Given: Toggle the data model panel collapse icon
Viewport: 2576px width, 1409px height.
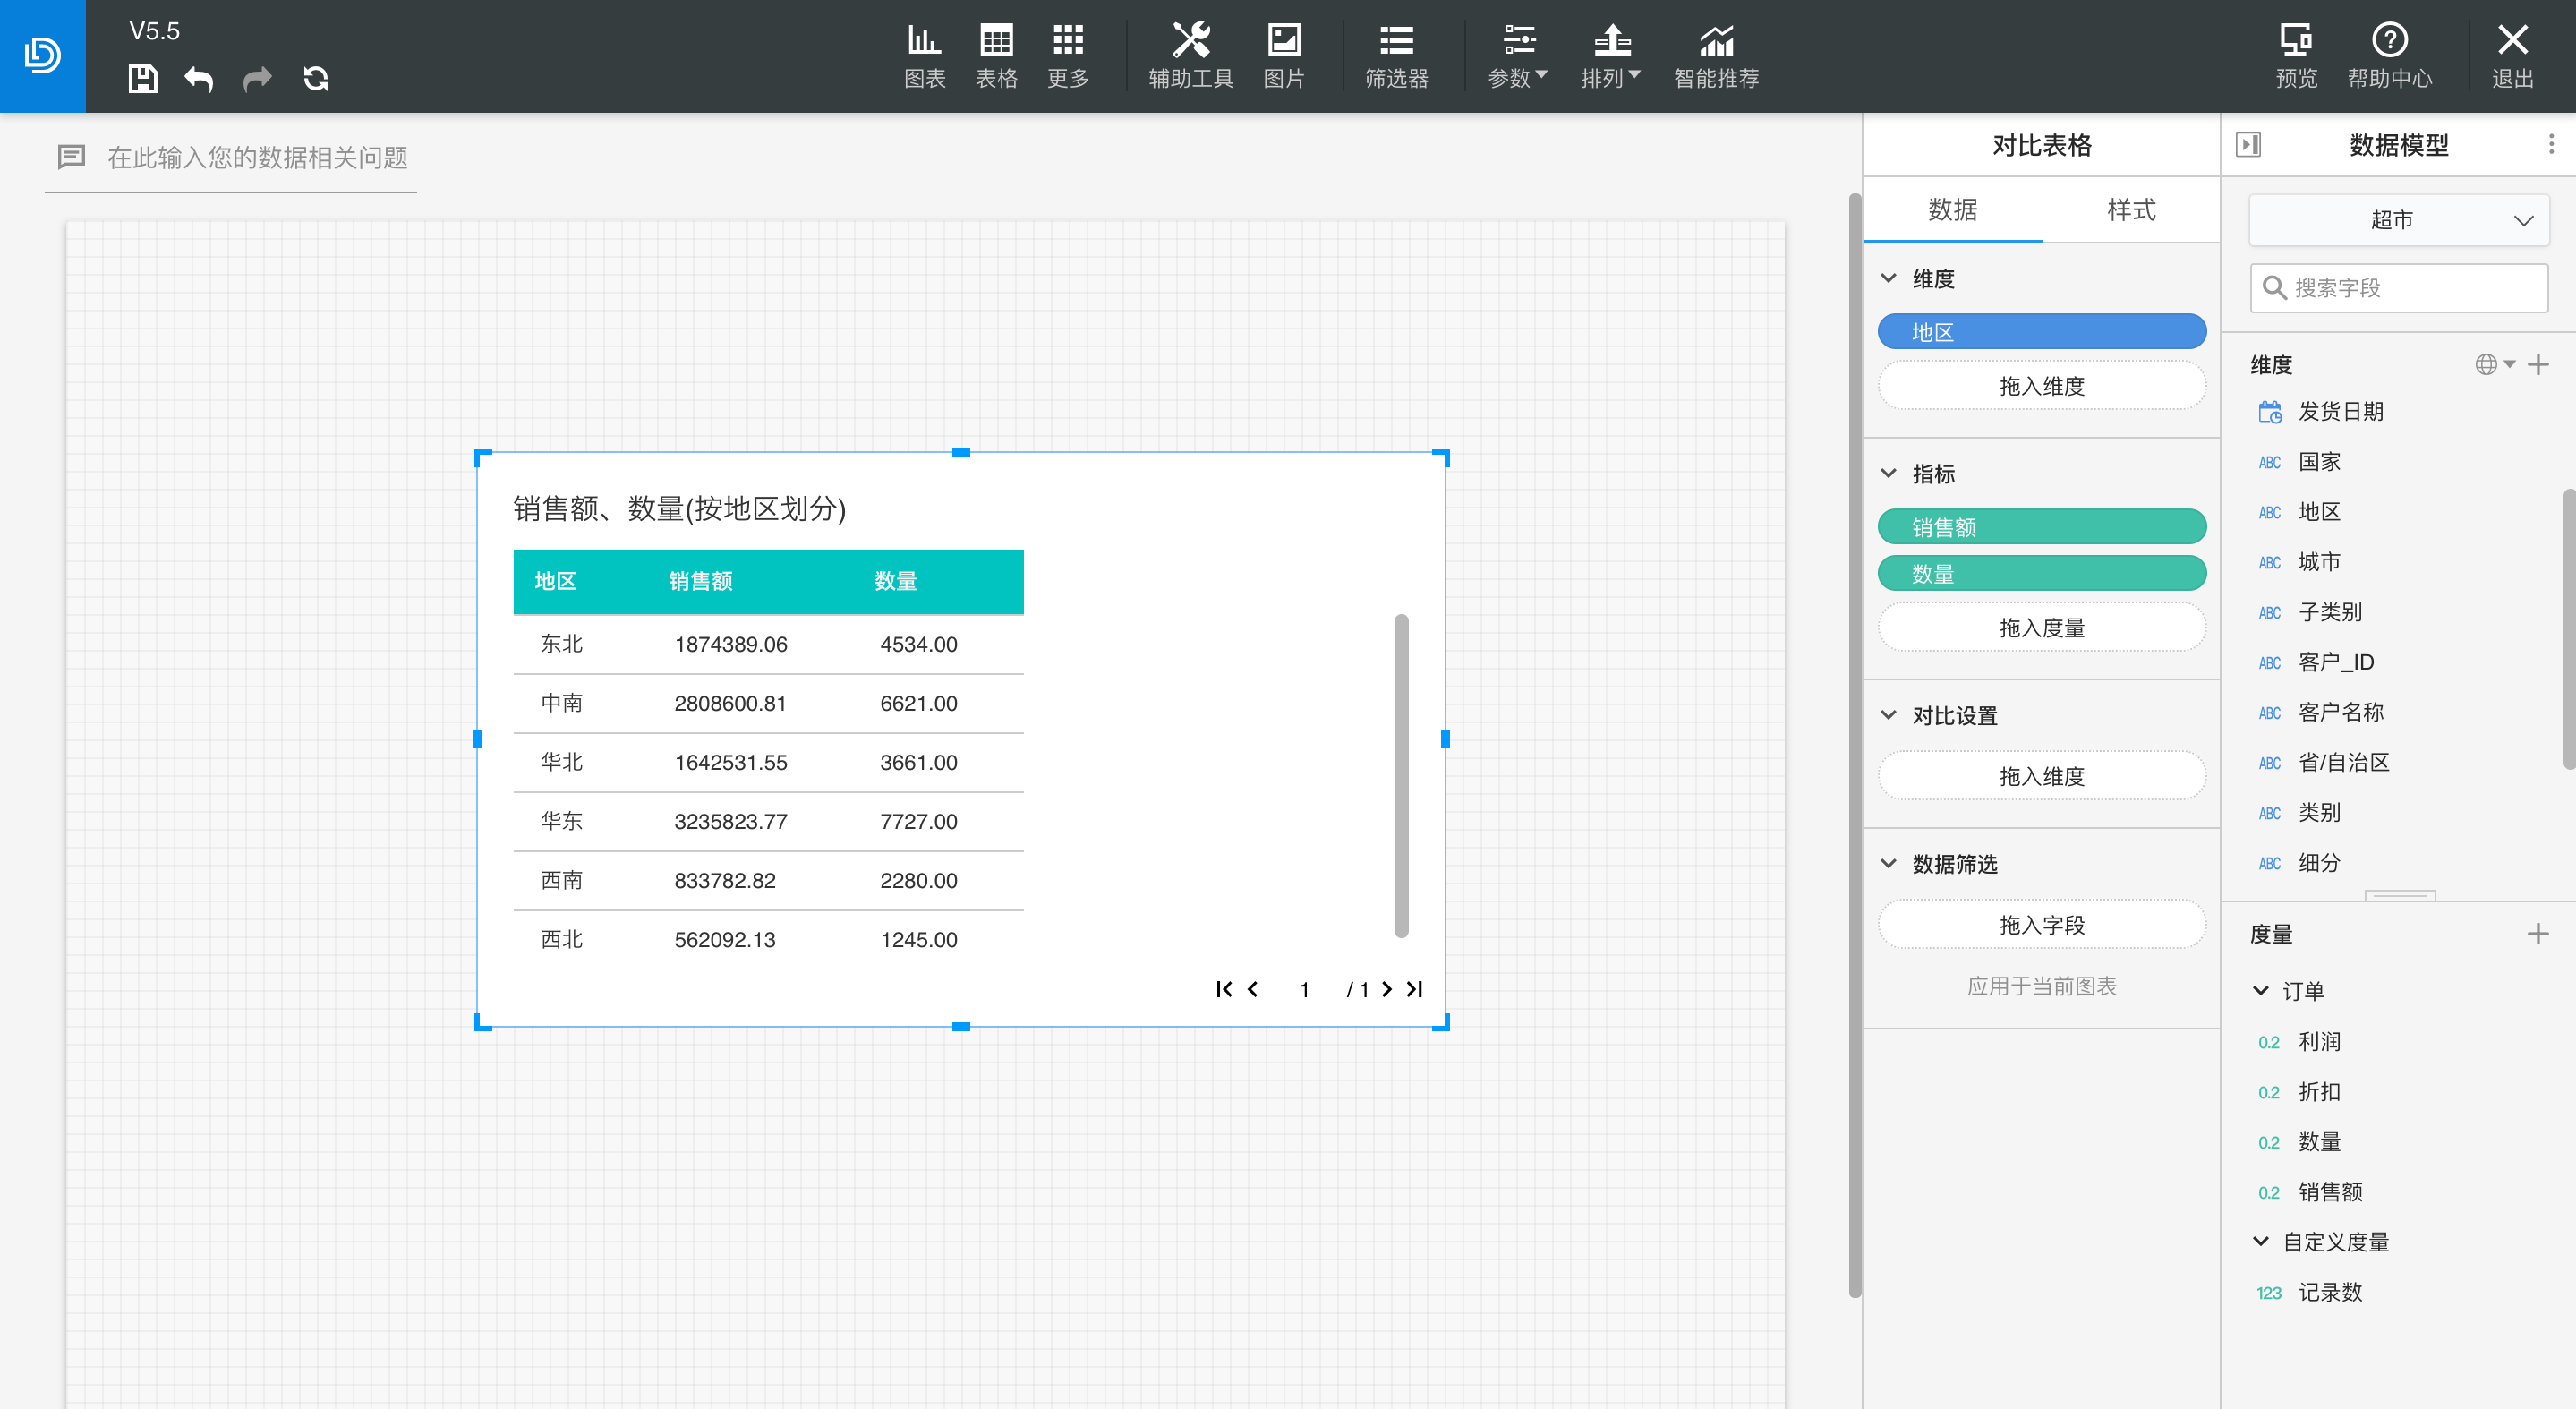Looking at the screenshot, I should click(2248, 144).
